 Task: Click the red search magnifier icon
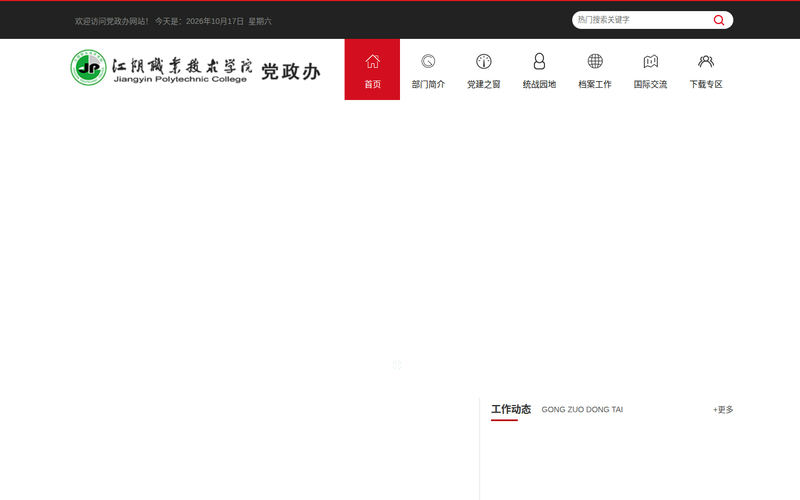tap(719, 20)
